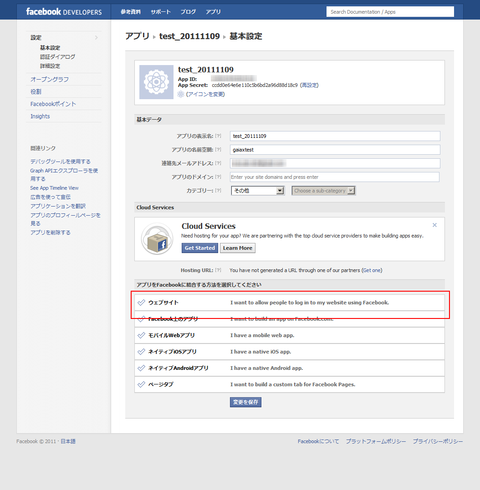Toggle the モバイルWebアプリ integration checkmark

click(141, 335)
